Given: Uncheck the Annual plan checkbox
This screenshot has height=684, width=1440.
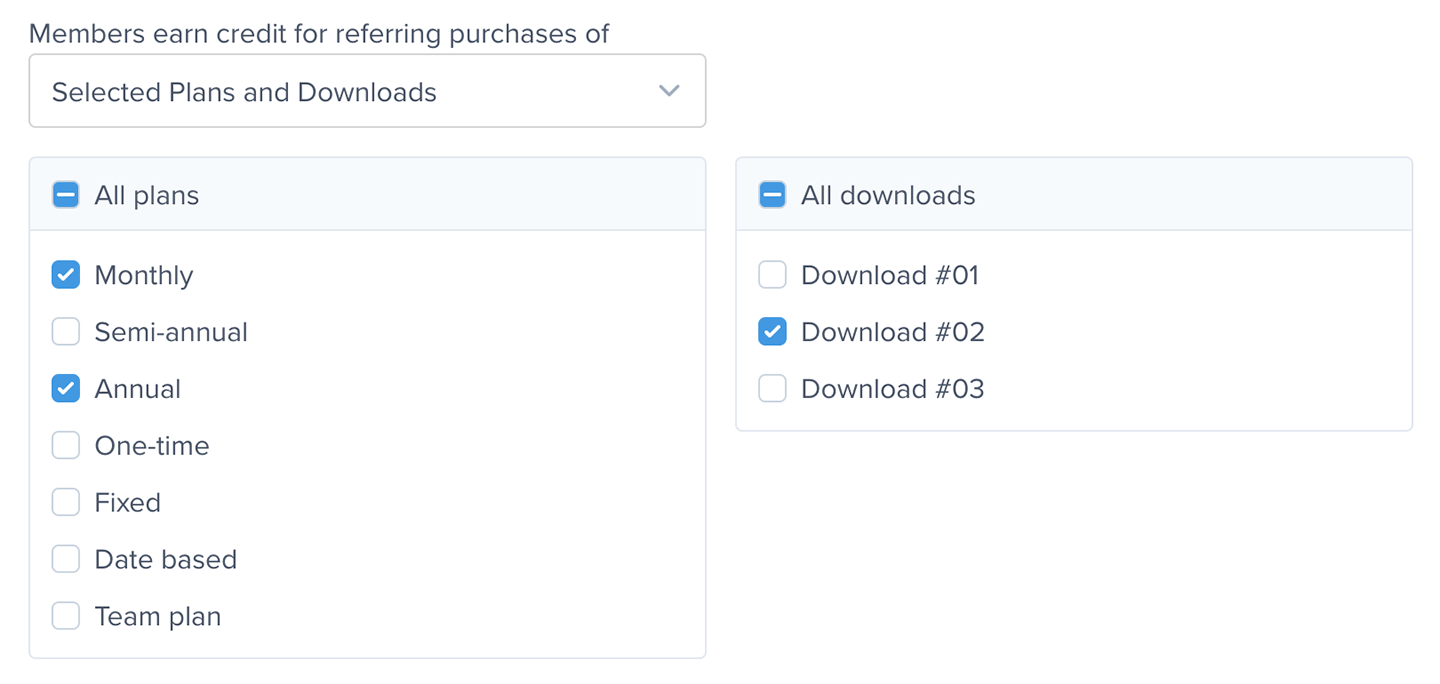Looking at the screenshot, I should click(x=66, y=389).
